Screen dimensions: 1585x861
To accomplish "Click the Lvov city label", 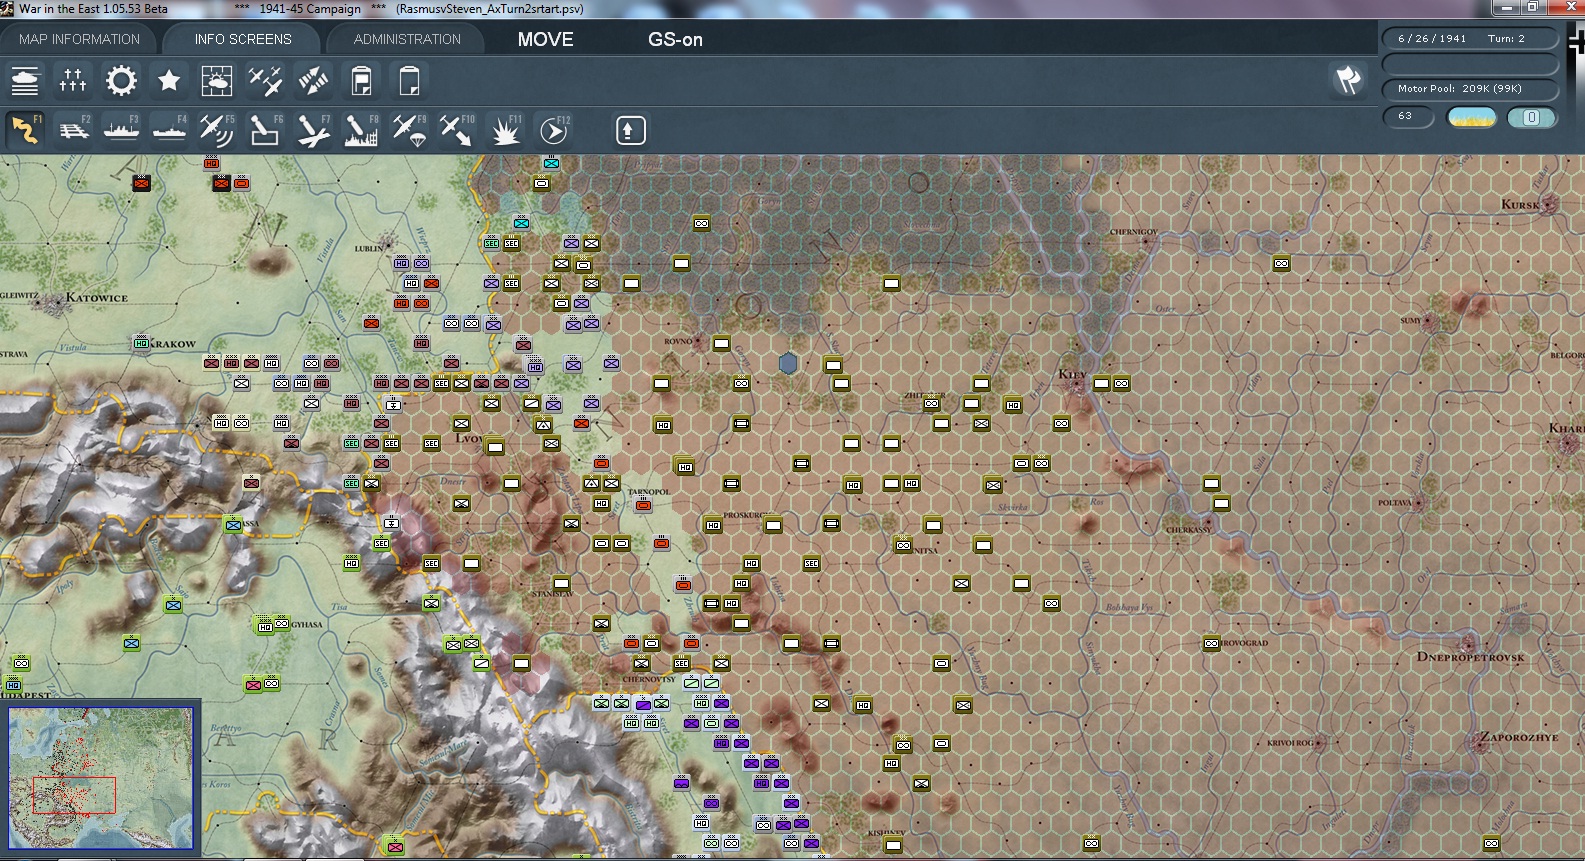I will pos(469,439).
